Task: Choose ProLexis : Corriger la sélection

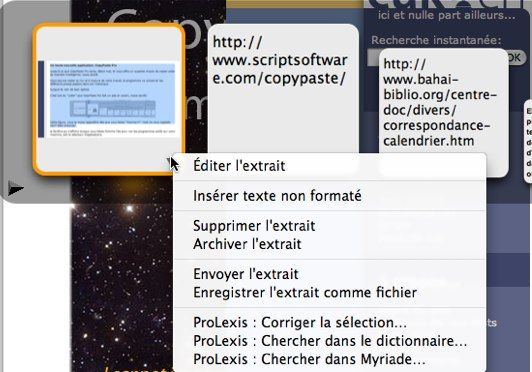Action: [329, 322]
